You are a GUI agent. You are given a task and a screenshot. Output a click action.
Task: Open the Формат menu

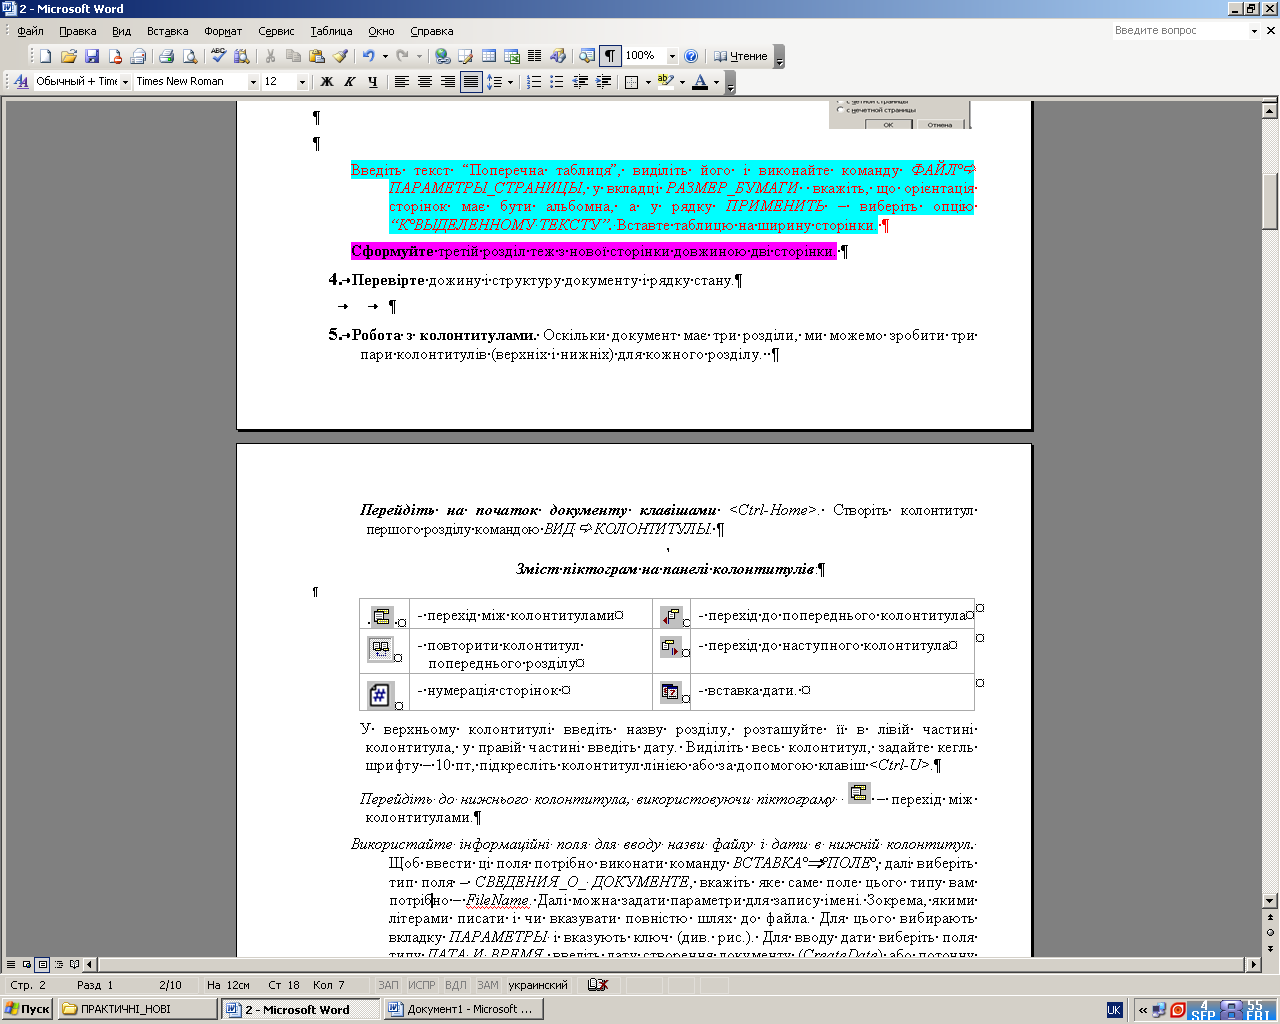[223, 31]
